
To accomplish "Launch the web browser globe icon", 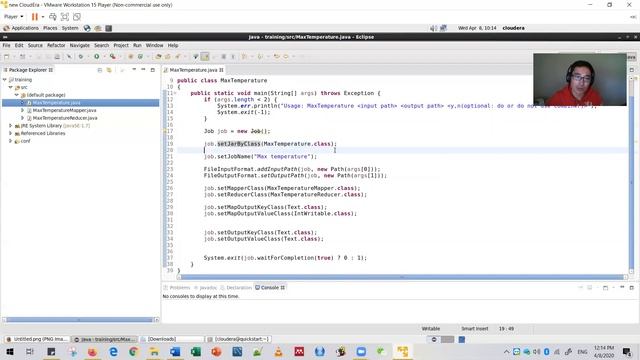I will [87, 28].
